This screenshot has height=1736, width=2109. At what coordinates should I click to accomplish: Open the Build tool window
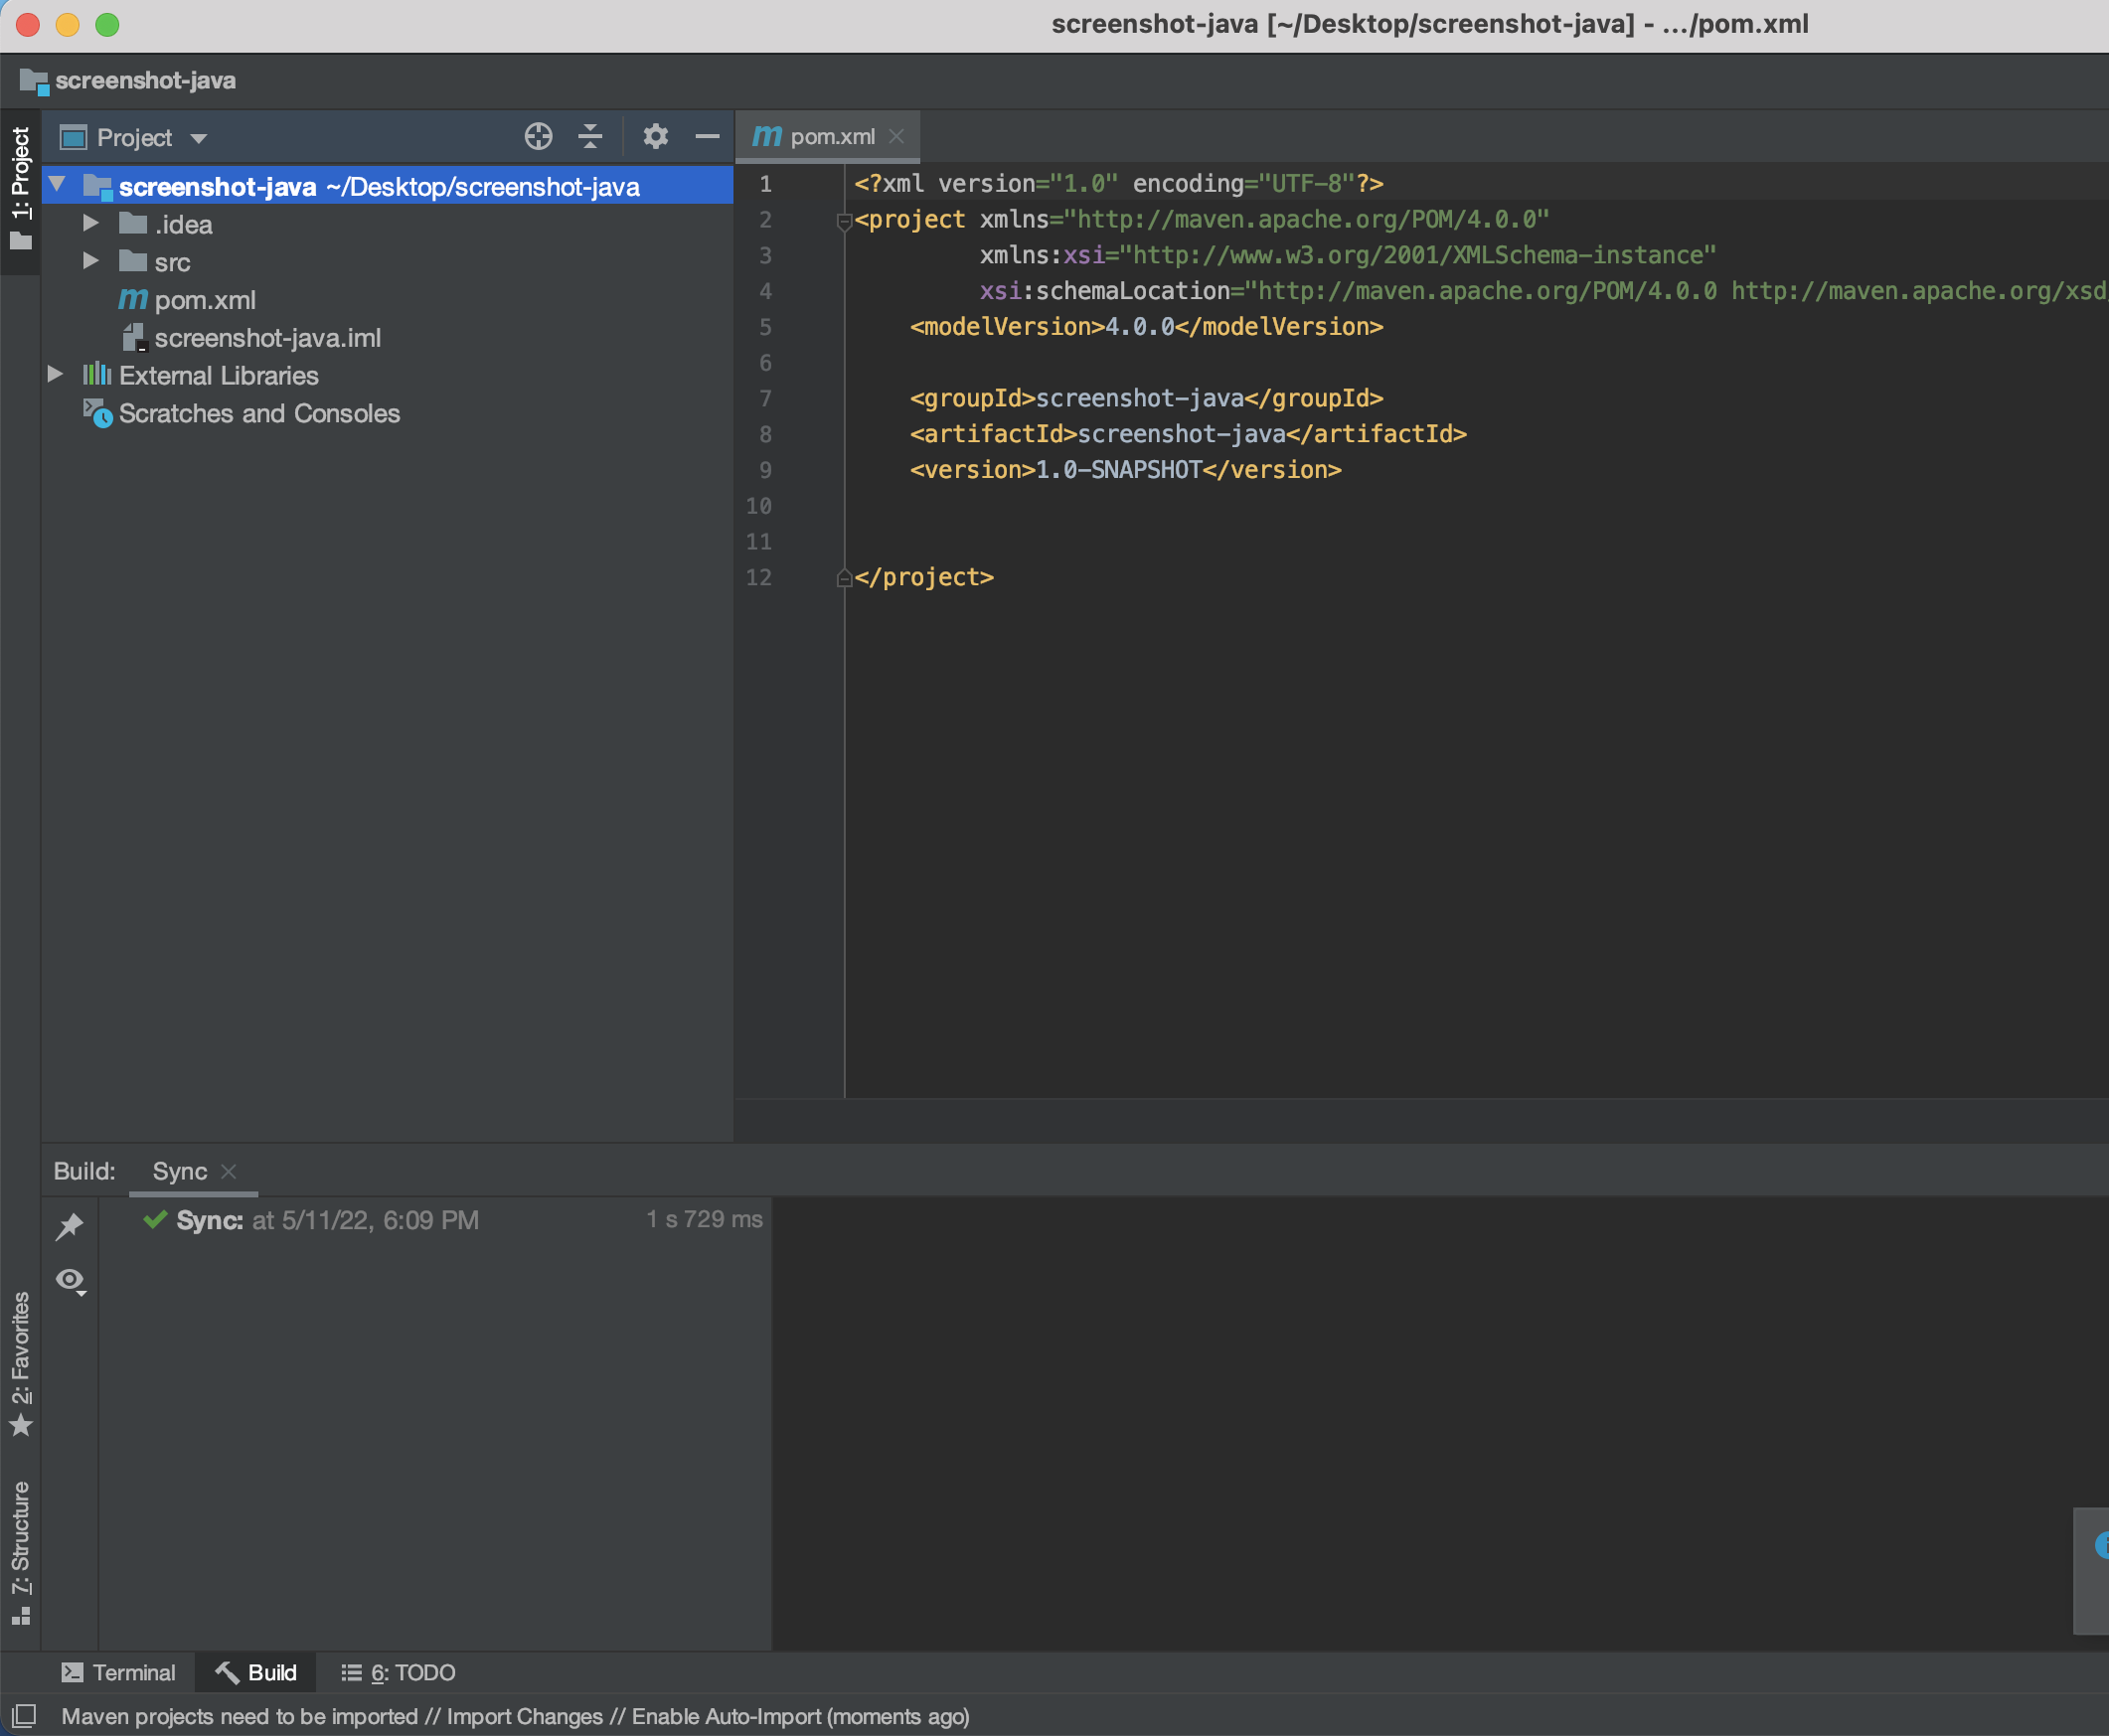(x=255, y=1671)
